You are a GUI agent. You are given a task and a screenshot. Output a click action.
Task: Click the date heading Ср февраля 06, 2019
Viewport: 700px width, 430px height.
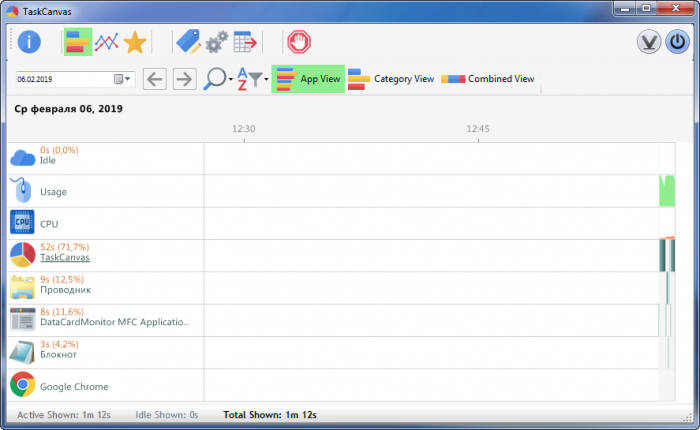pos(68,109)
